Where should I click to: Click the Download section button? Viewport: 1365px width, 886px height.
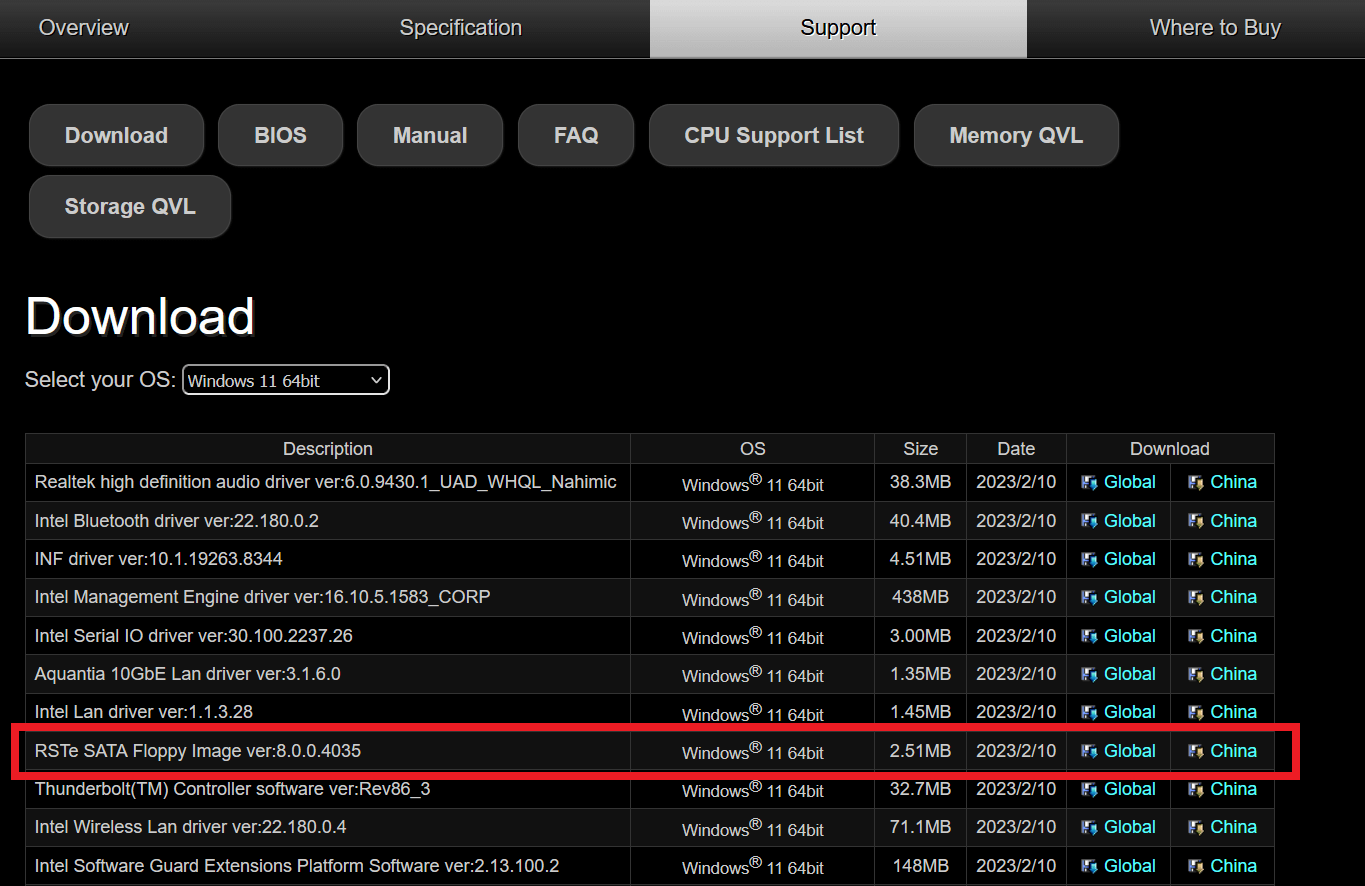[x=116, y=135]
